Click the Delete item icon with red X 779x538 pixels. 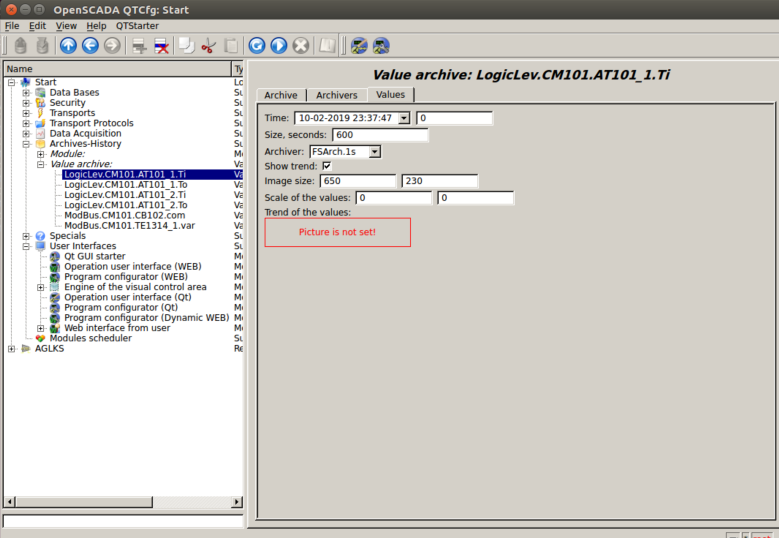161,45
